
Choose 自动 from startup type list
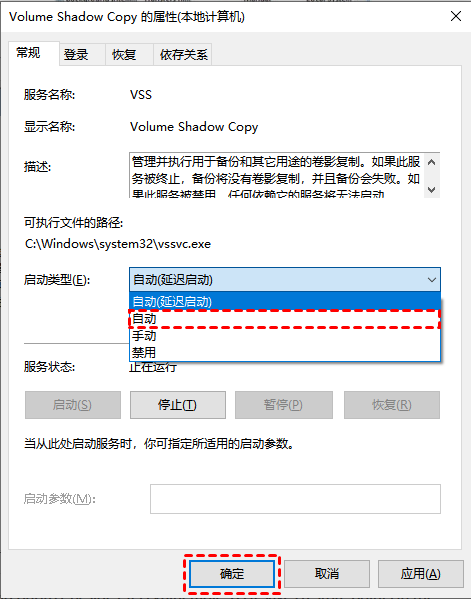[x=285, y=319]
